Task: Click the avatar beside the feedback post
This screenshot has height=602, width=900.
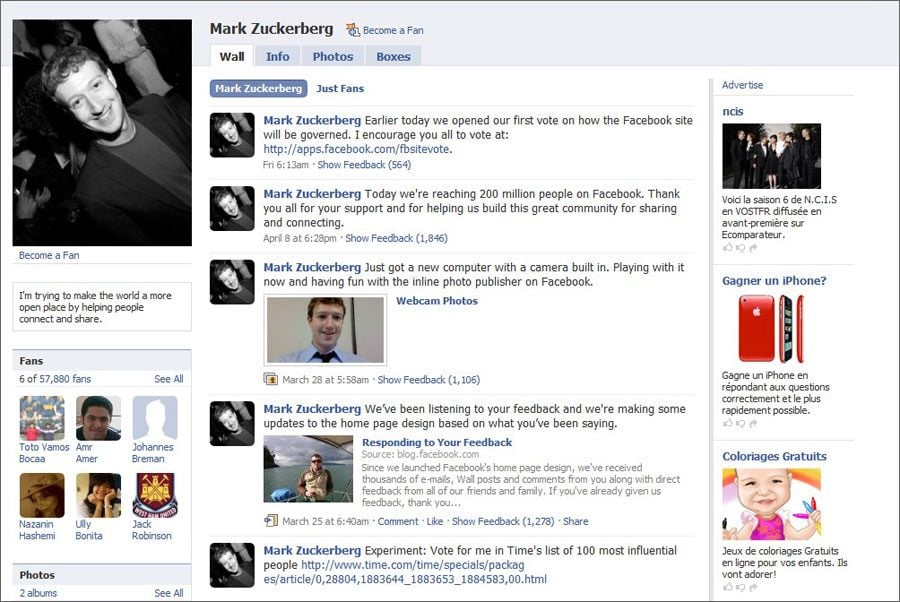Action: pos(232,424)
